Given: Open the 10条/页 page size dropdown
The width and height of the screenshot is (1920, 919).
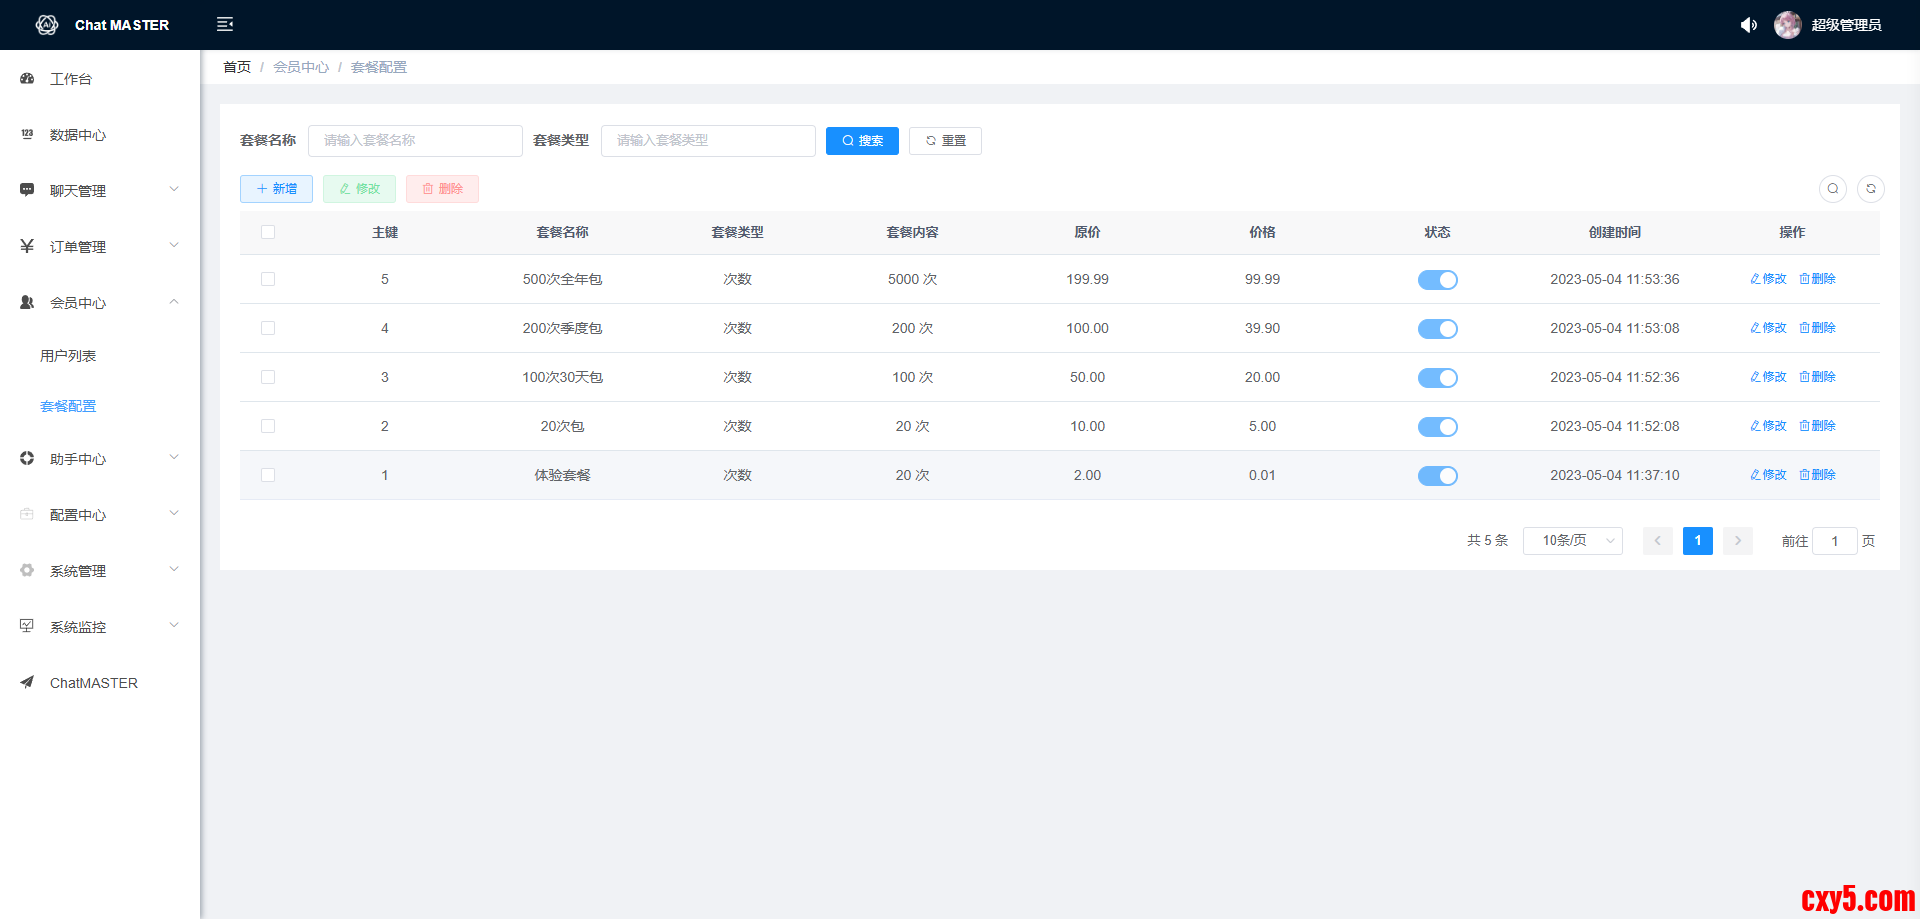Looking at the screenshot, I should (1572, 541).
